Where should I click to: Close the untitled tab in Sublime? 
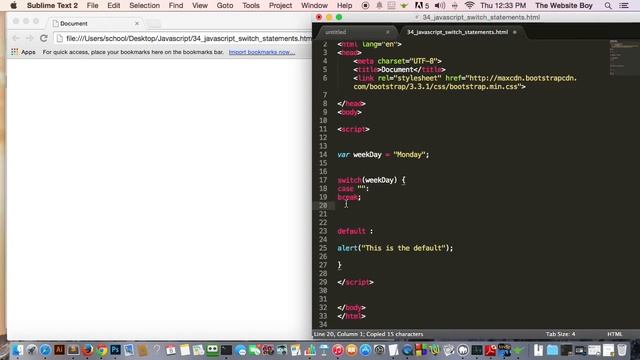[387, 32]
